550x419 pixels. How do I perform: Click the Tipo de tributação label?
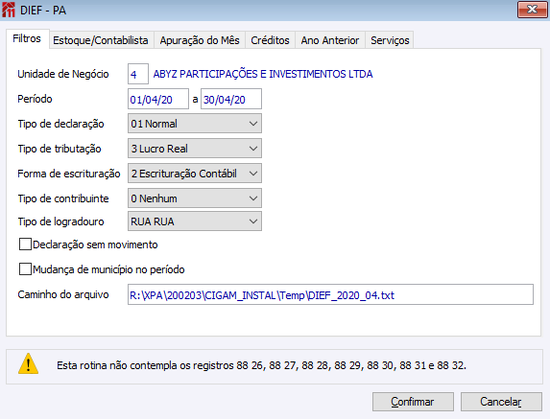(x=60, y=149)
